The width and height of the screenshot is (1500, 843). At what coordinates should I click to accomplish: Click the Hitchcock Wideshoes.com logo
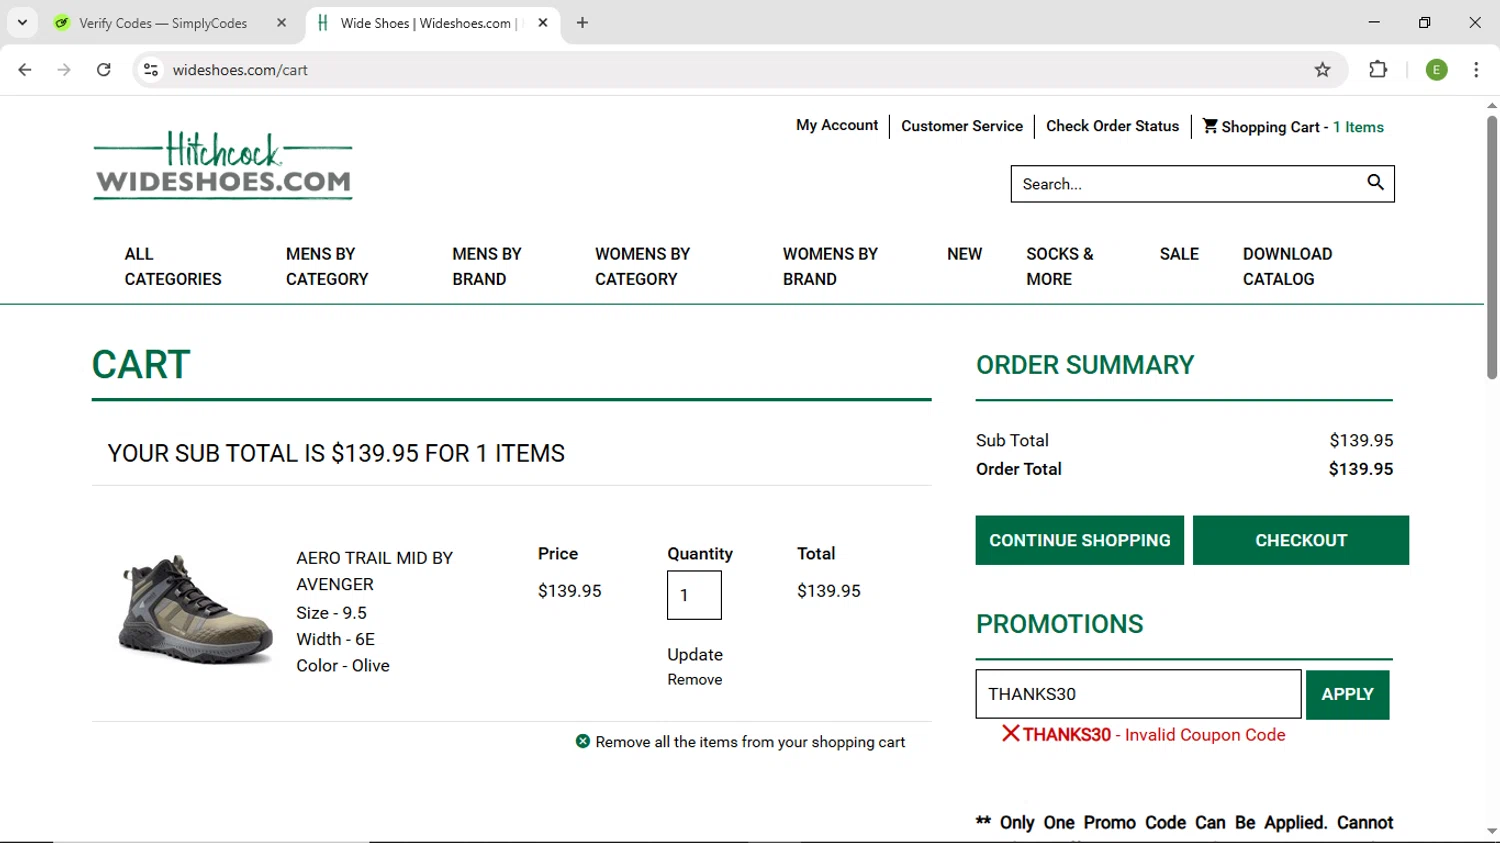pos(223,165)
